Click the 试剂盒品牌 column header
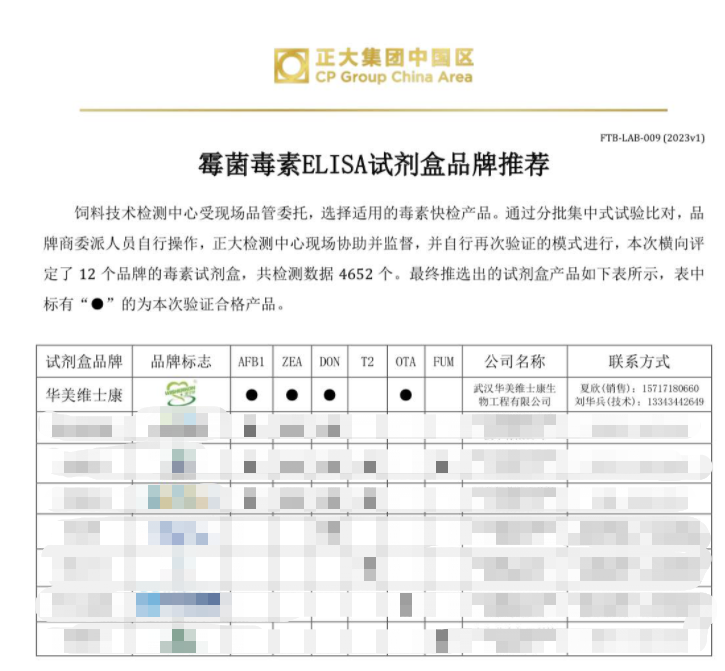 pos(84,361)
